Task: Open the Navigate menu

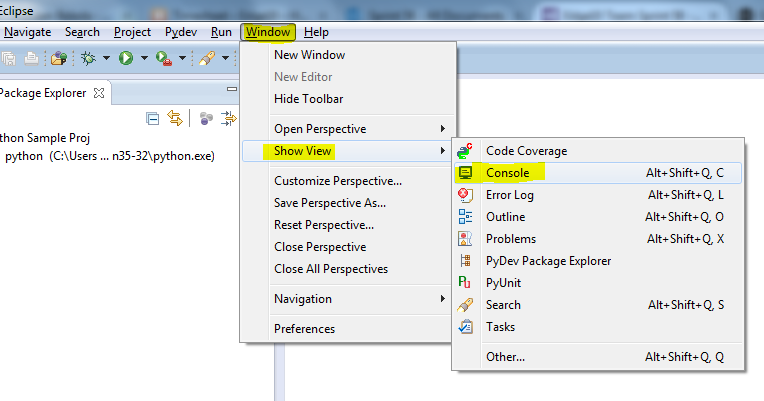Action: coord(27,32)
